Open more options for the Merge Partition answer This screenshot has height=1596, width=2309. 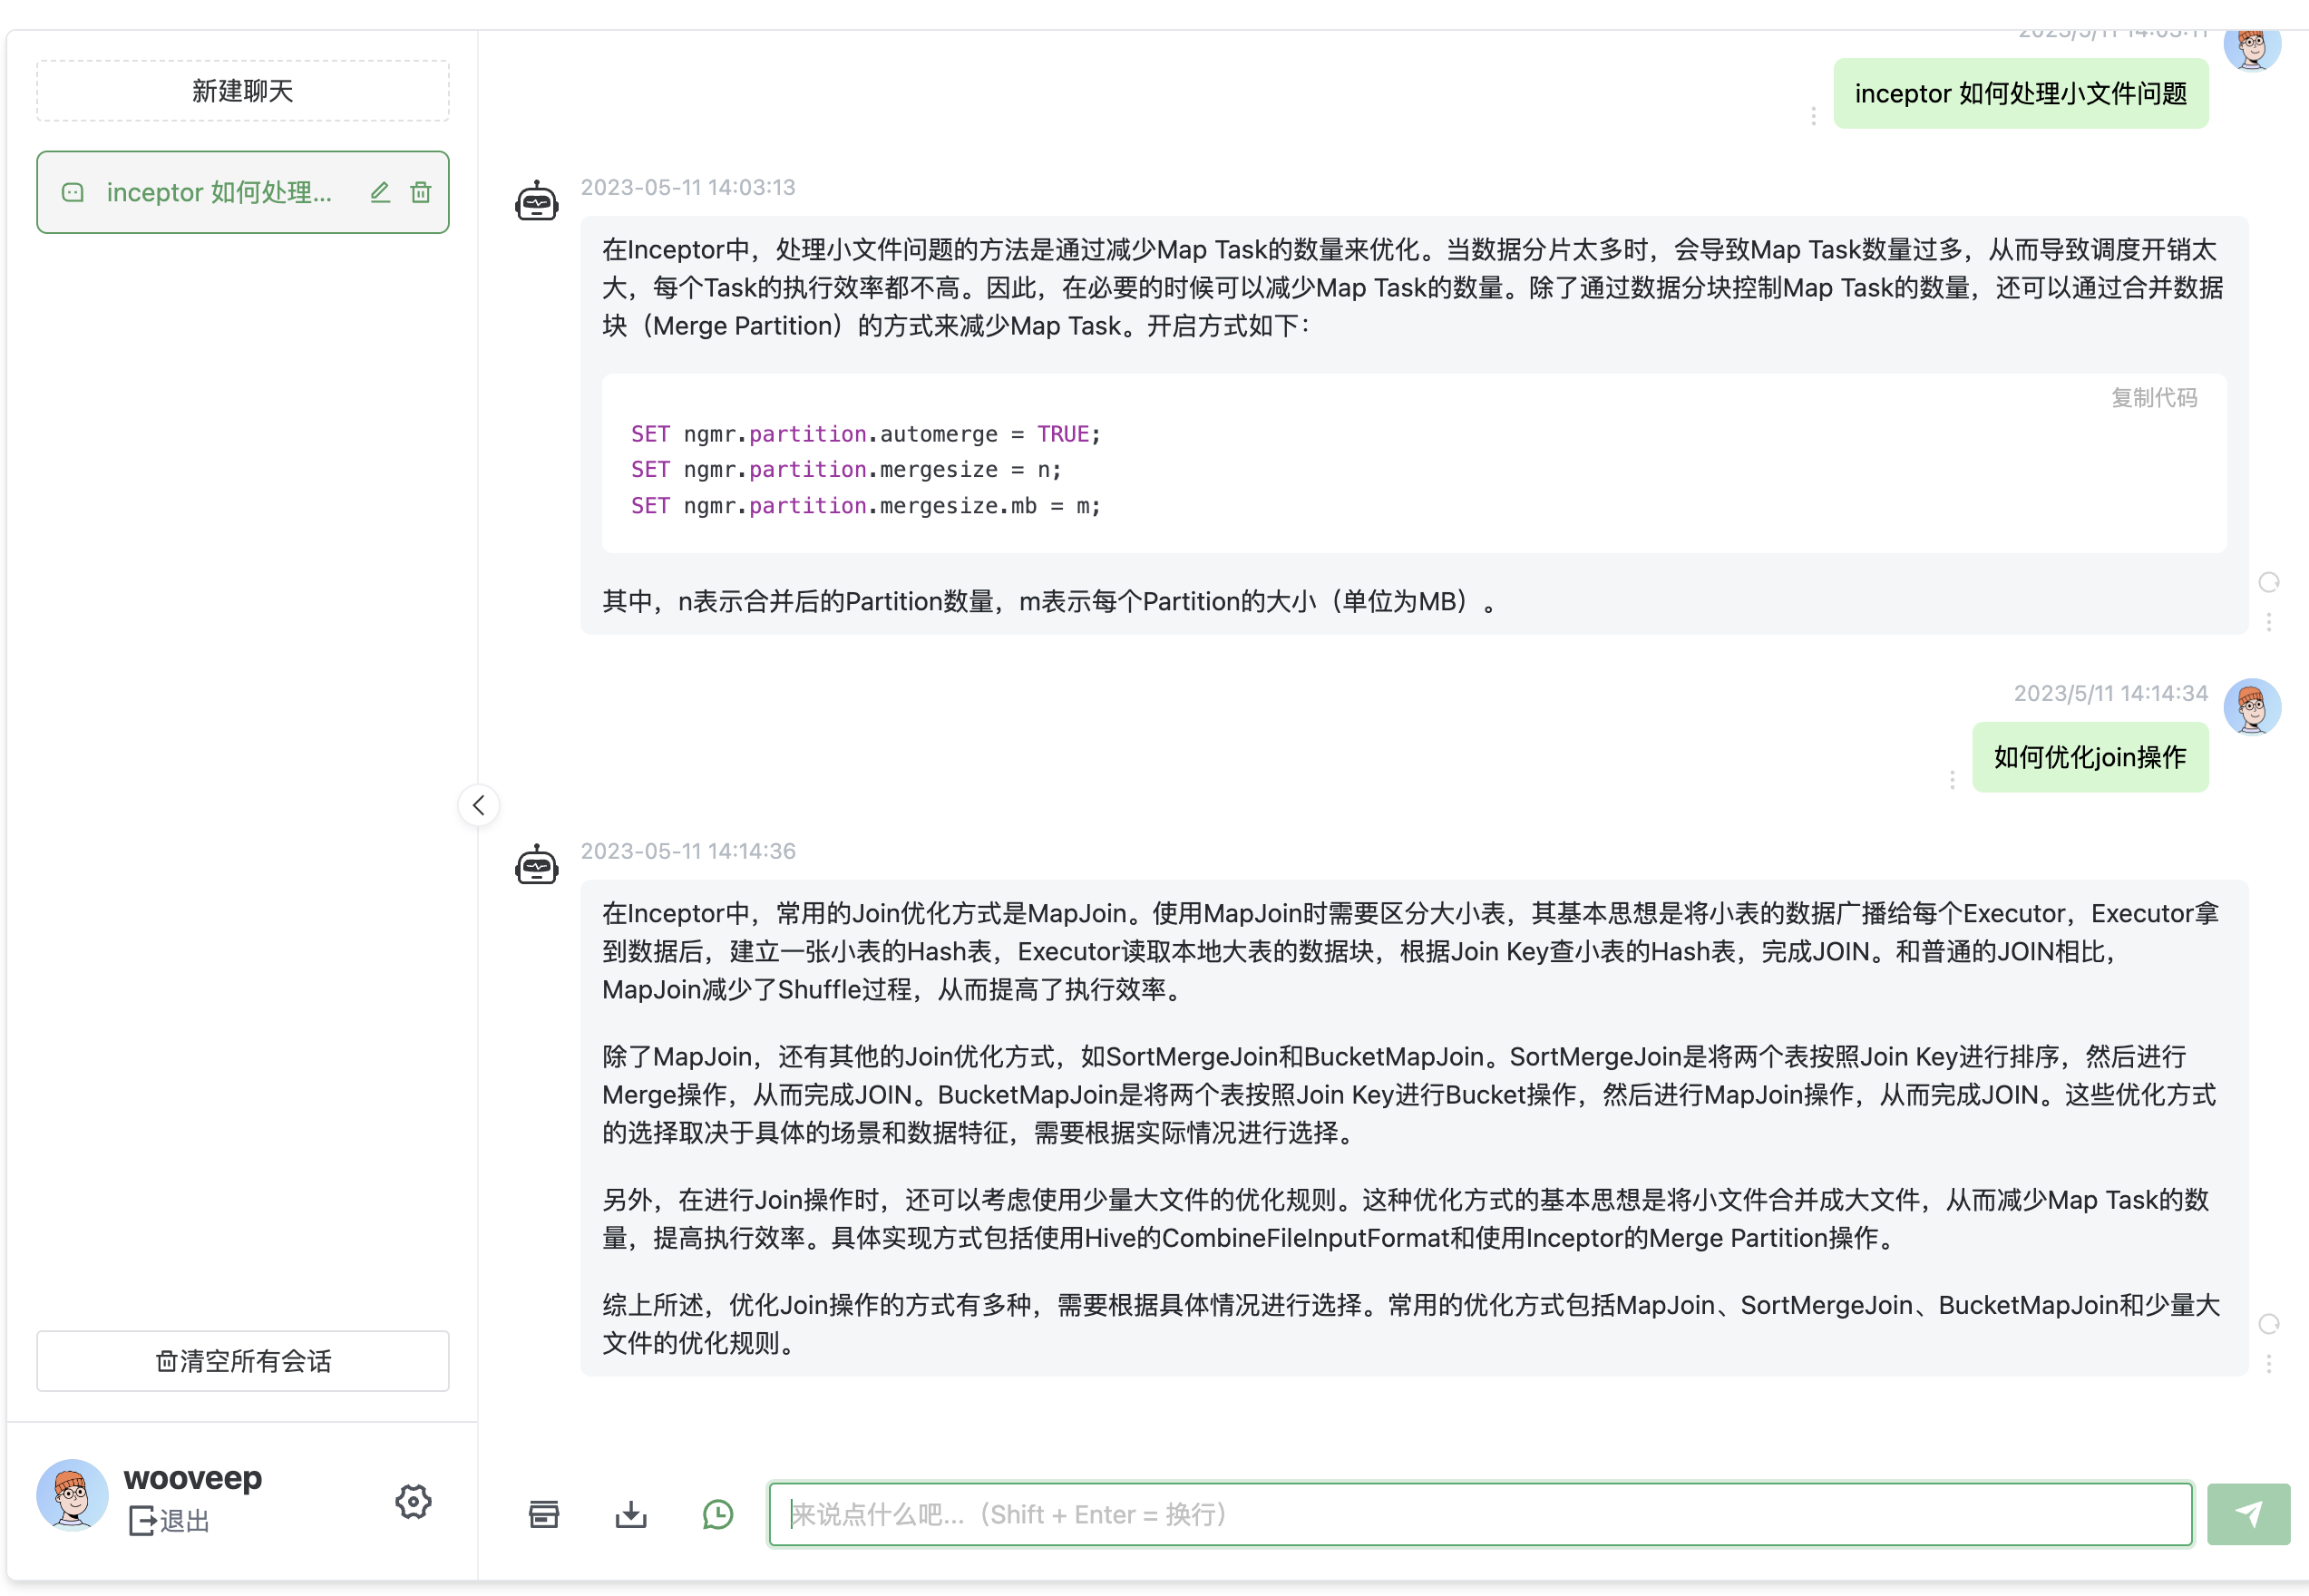coord(2269,622)
